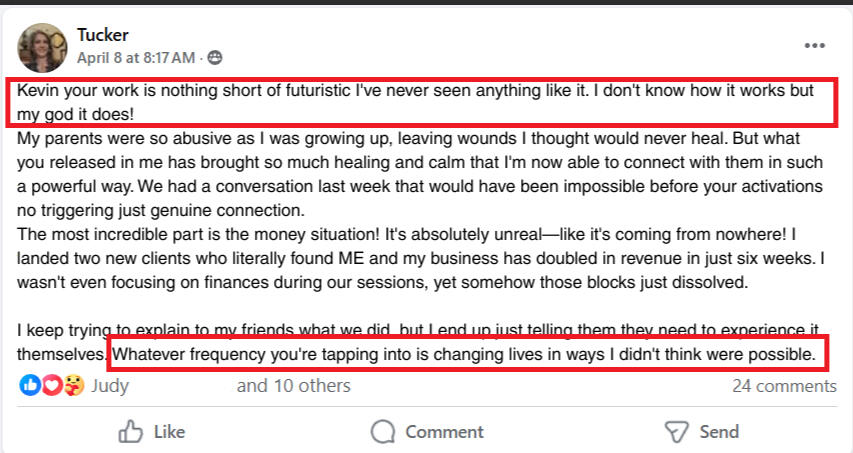Click the blue thumbs-up reaction icon
The width and height of the screenshot is (853, 453).
(x=30, y=386)
